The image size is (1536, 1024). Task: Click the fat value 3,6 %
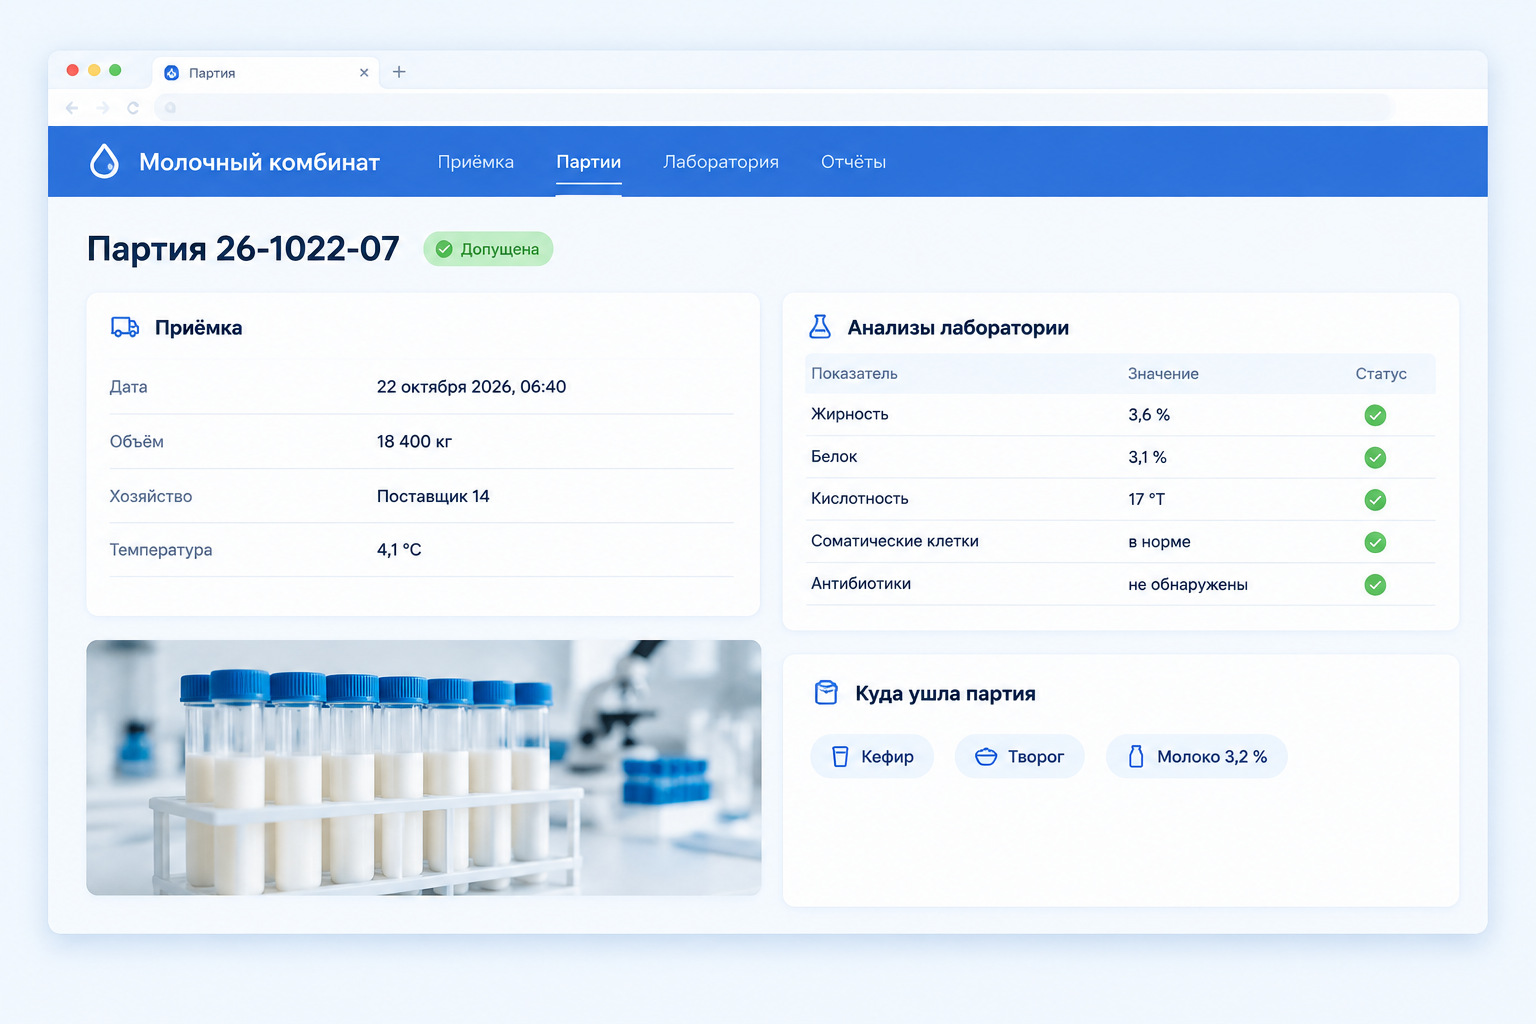coord(1149,415)
